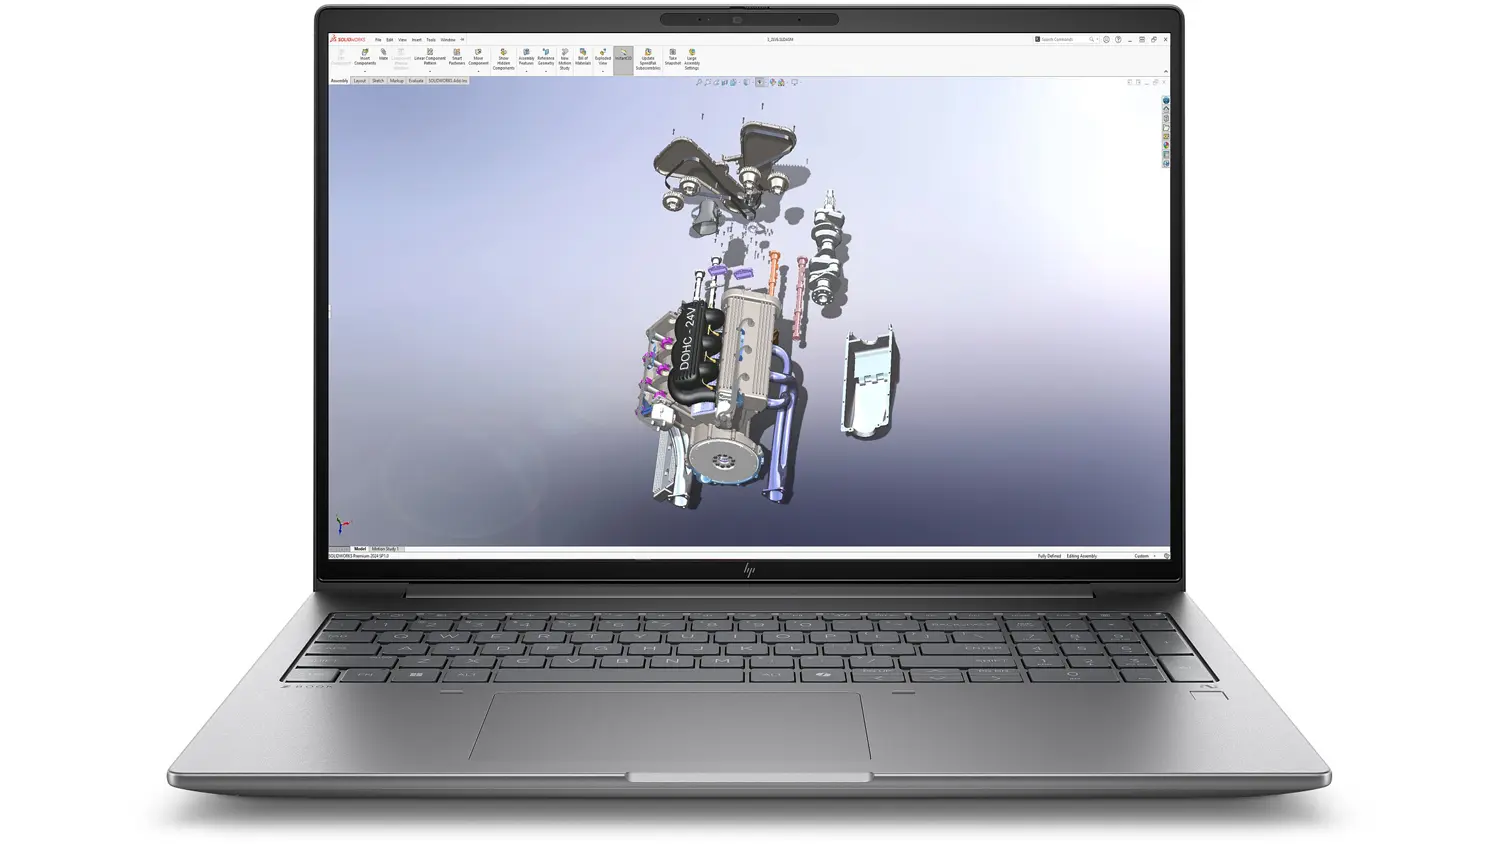Open Appearances task pane color-ball icon
This screenshot has width=1500, height=844.
1166,145
